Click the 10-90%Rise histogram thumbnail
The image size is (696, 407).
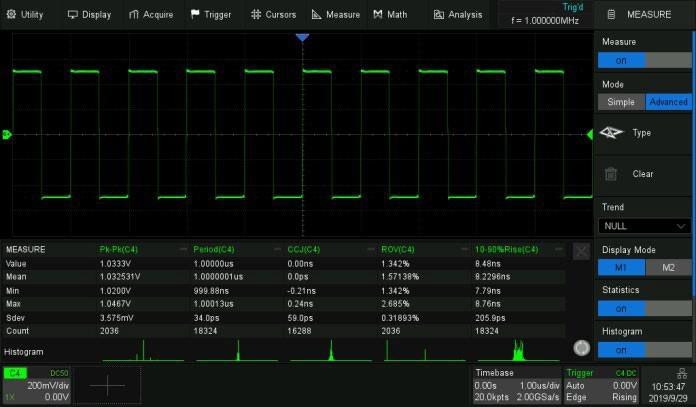point(518,351)
